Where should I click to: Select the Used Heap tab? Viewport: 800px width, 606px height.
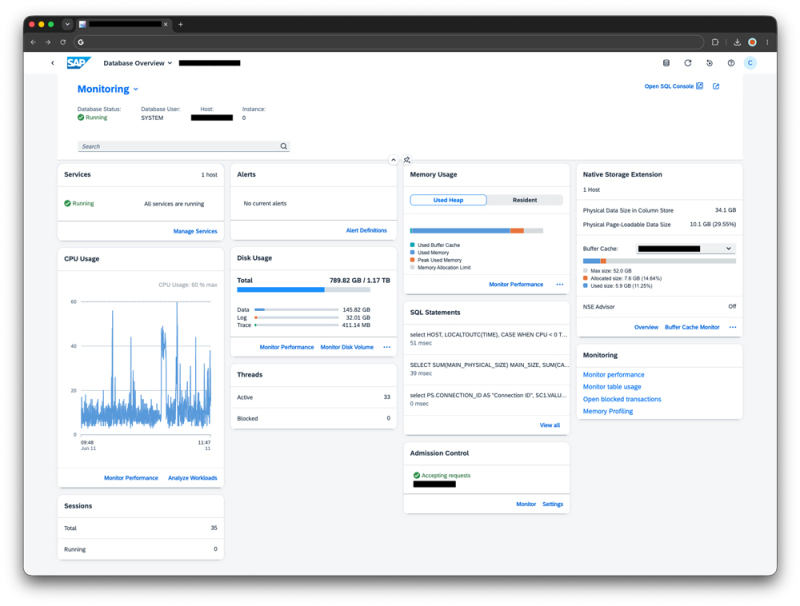click(448, 200)
